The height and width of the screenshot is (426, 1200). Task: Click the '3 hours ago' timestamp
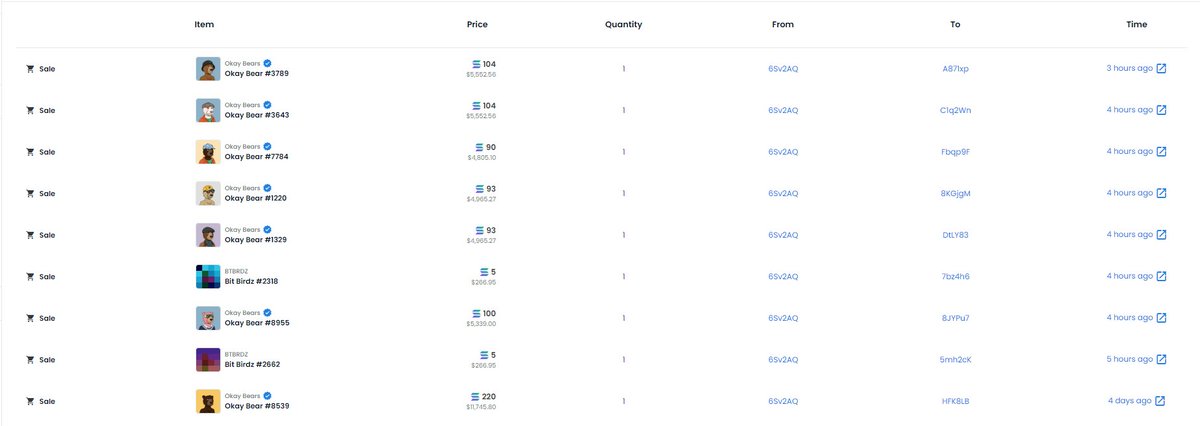[x=1129, y=69]
